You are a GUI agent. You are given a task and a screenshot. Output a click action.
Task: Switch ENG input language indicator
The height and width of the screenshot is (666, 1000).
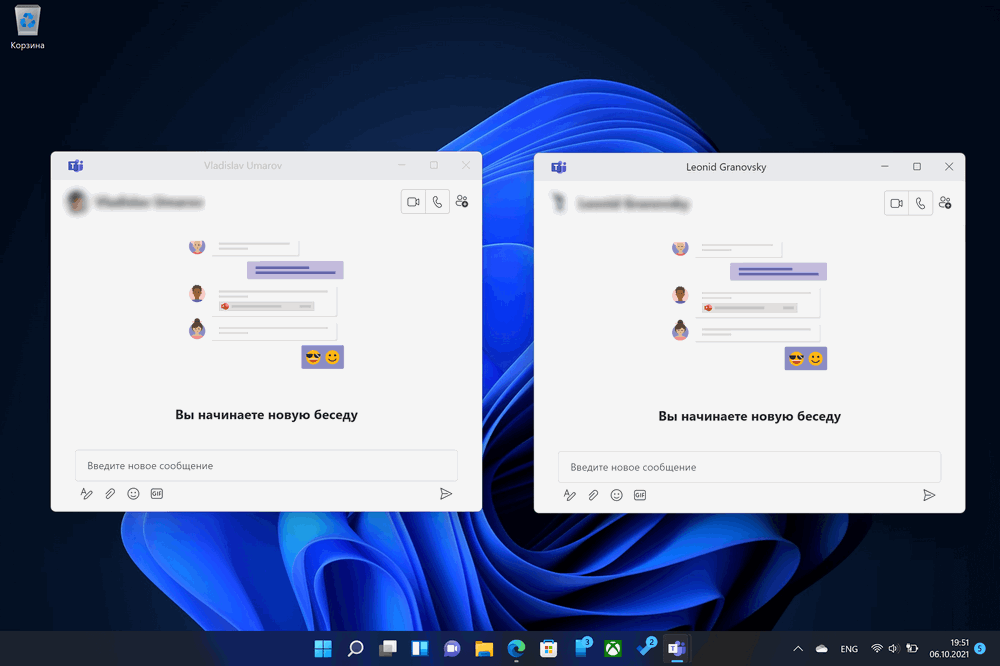tap(849, 649)
